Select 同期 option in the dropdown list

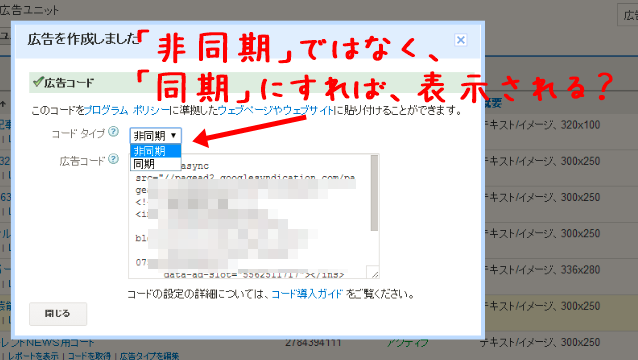click(155, 164)
